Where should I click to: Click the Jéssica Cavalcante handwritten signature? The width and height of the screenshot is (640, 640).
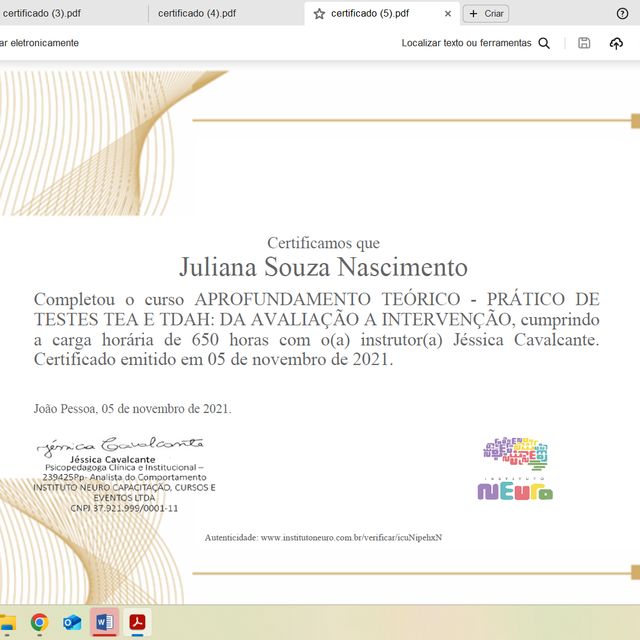tap(120, 446)
